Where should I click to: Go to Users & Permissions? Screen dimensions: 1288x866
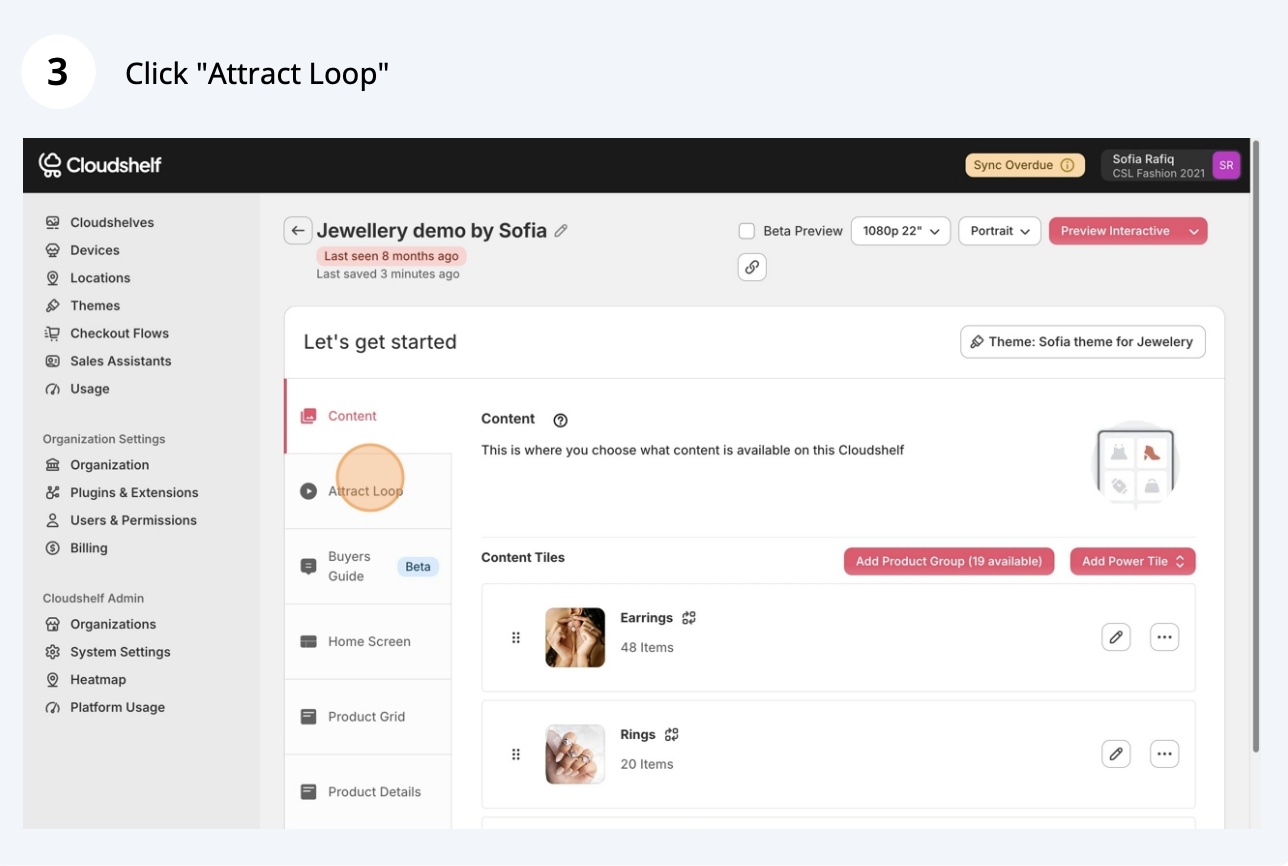(x=133, y=520)
